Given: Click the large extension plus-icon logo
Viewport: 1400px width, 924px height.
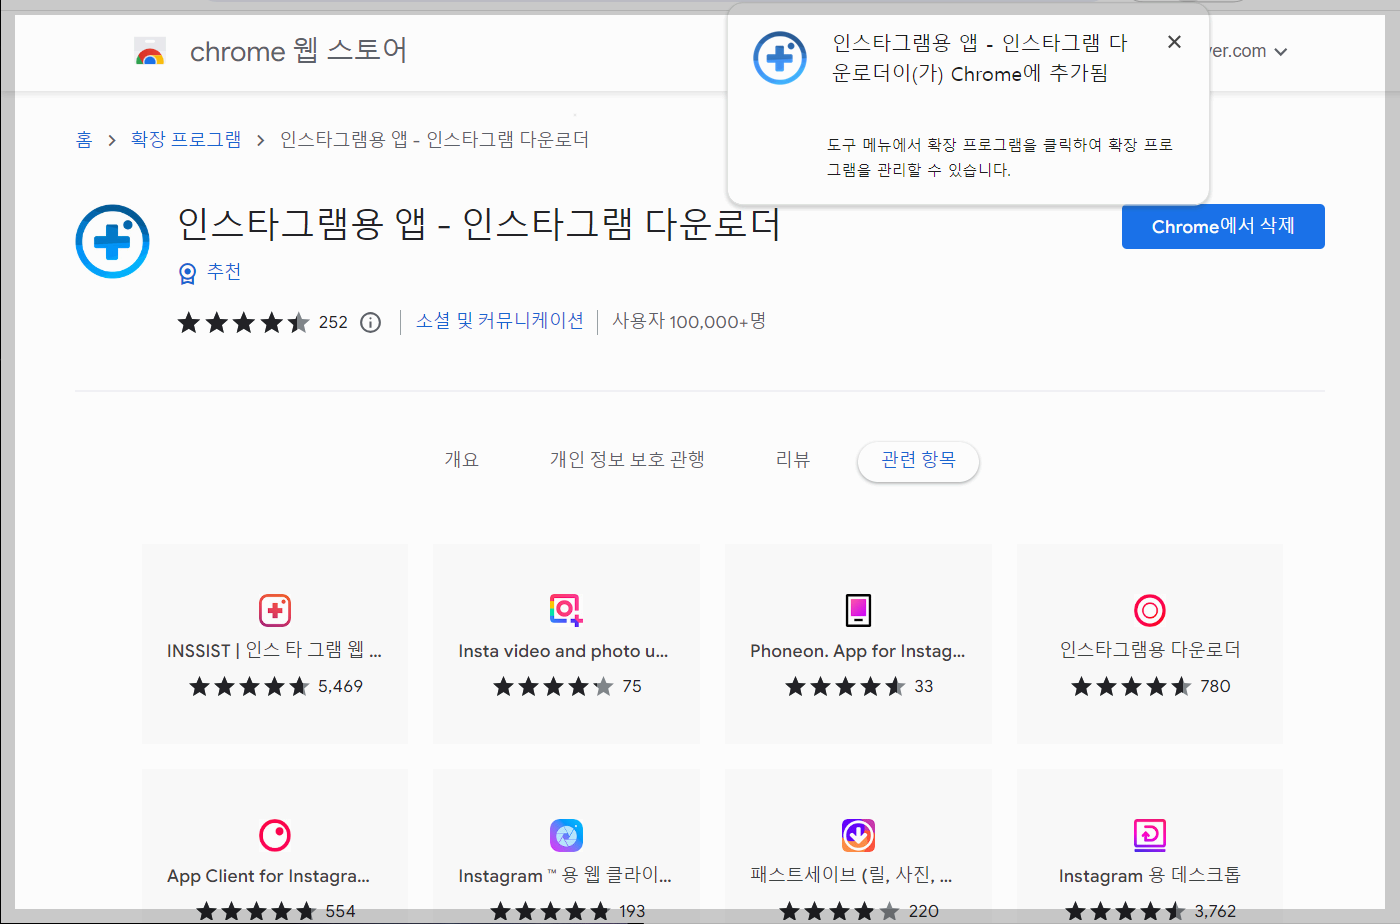Looking at the screenshot, I should tap(113, 241).
